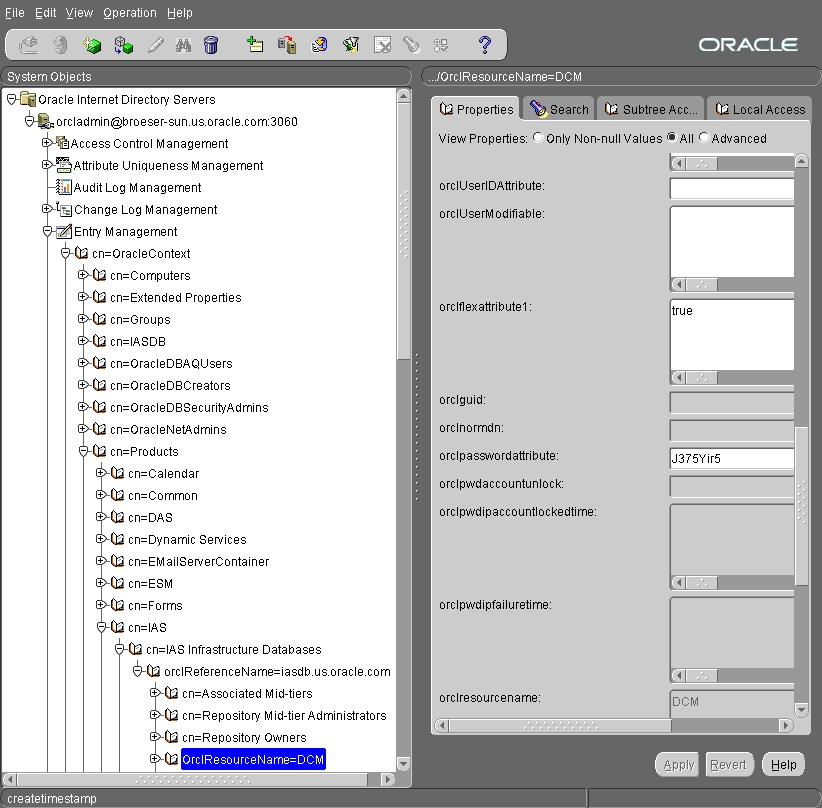Click the funnel filter toolbar icon

coord(351,45)
